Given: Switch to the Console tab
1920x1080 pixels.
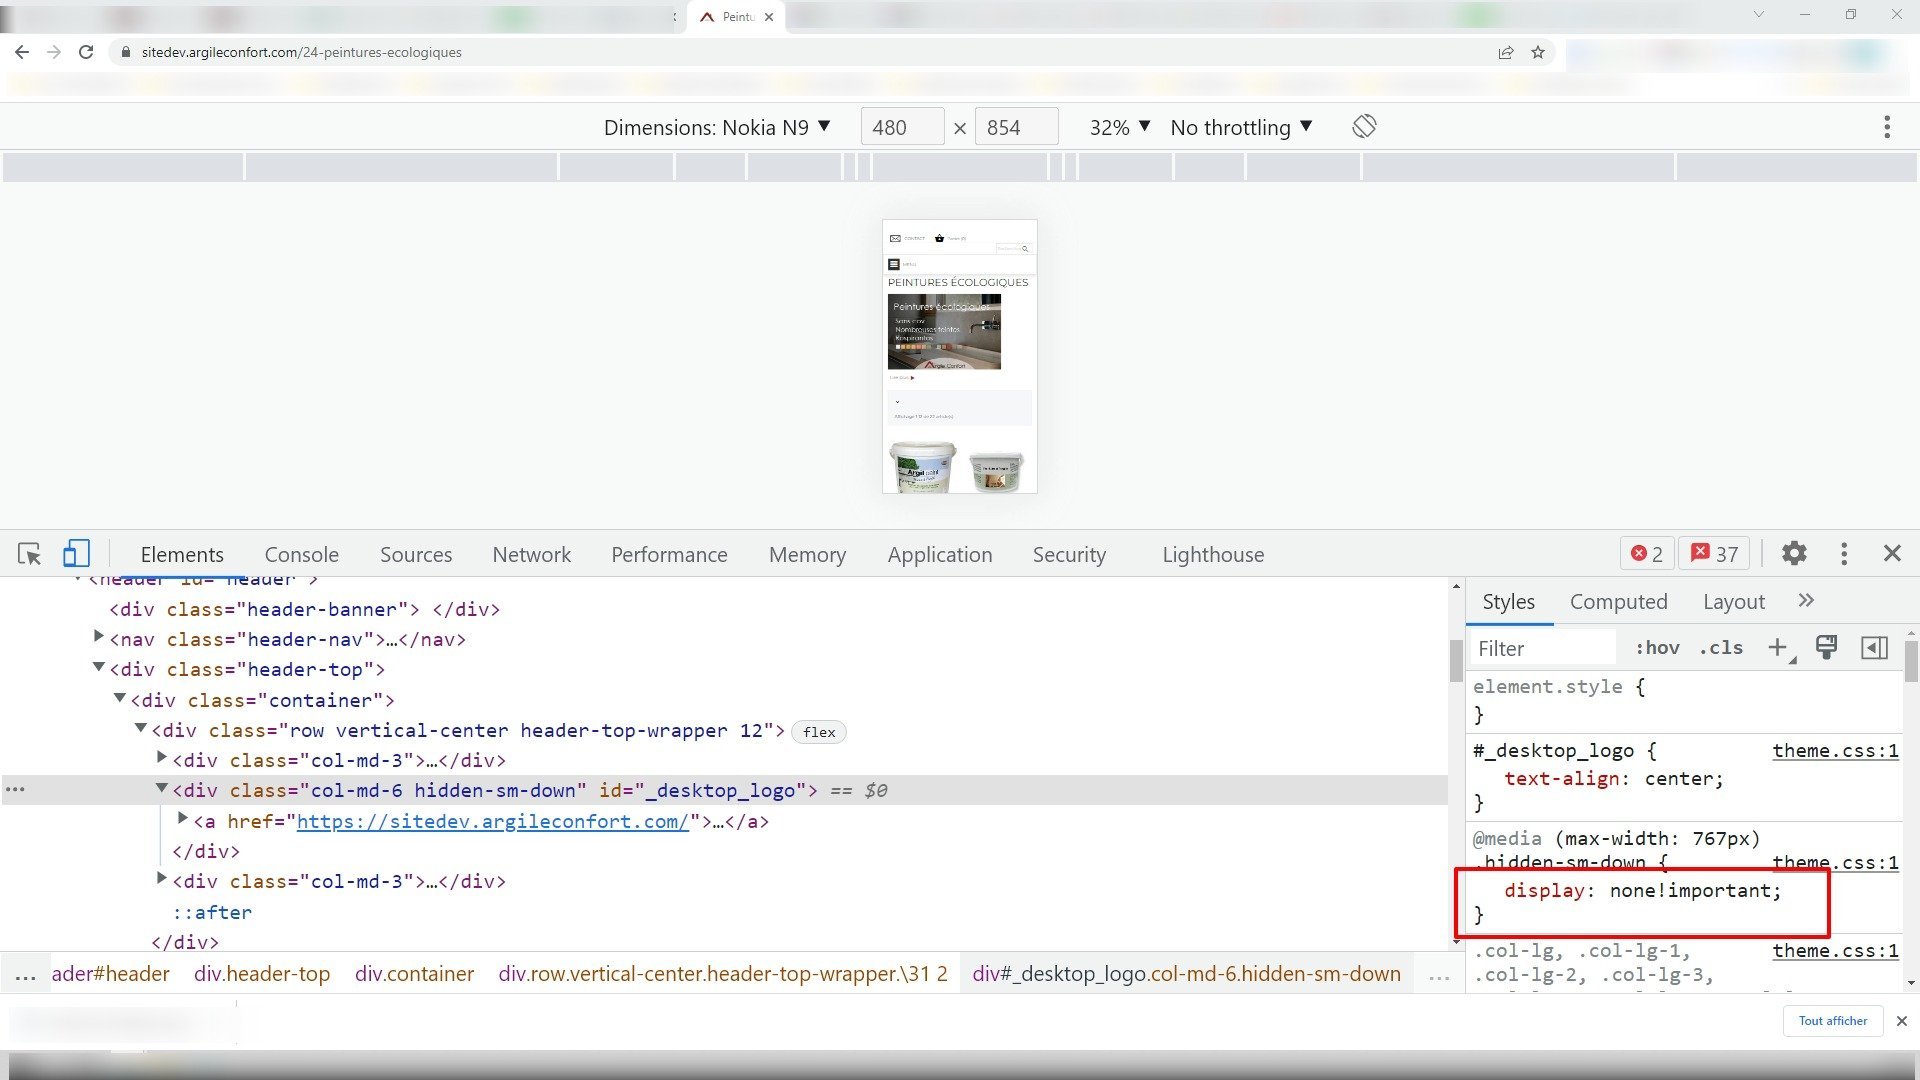Looking at the screenshot, I should [x=301, y=555].
